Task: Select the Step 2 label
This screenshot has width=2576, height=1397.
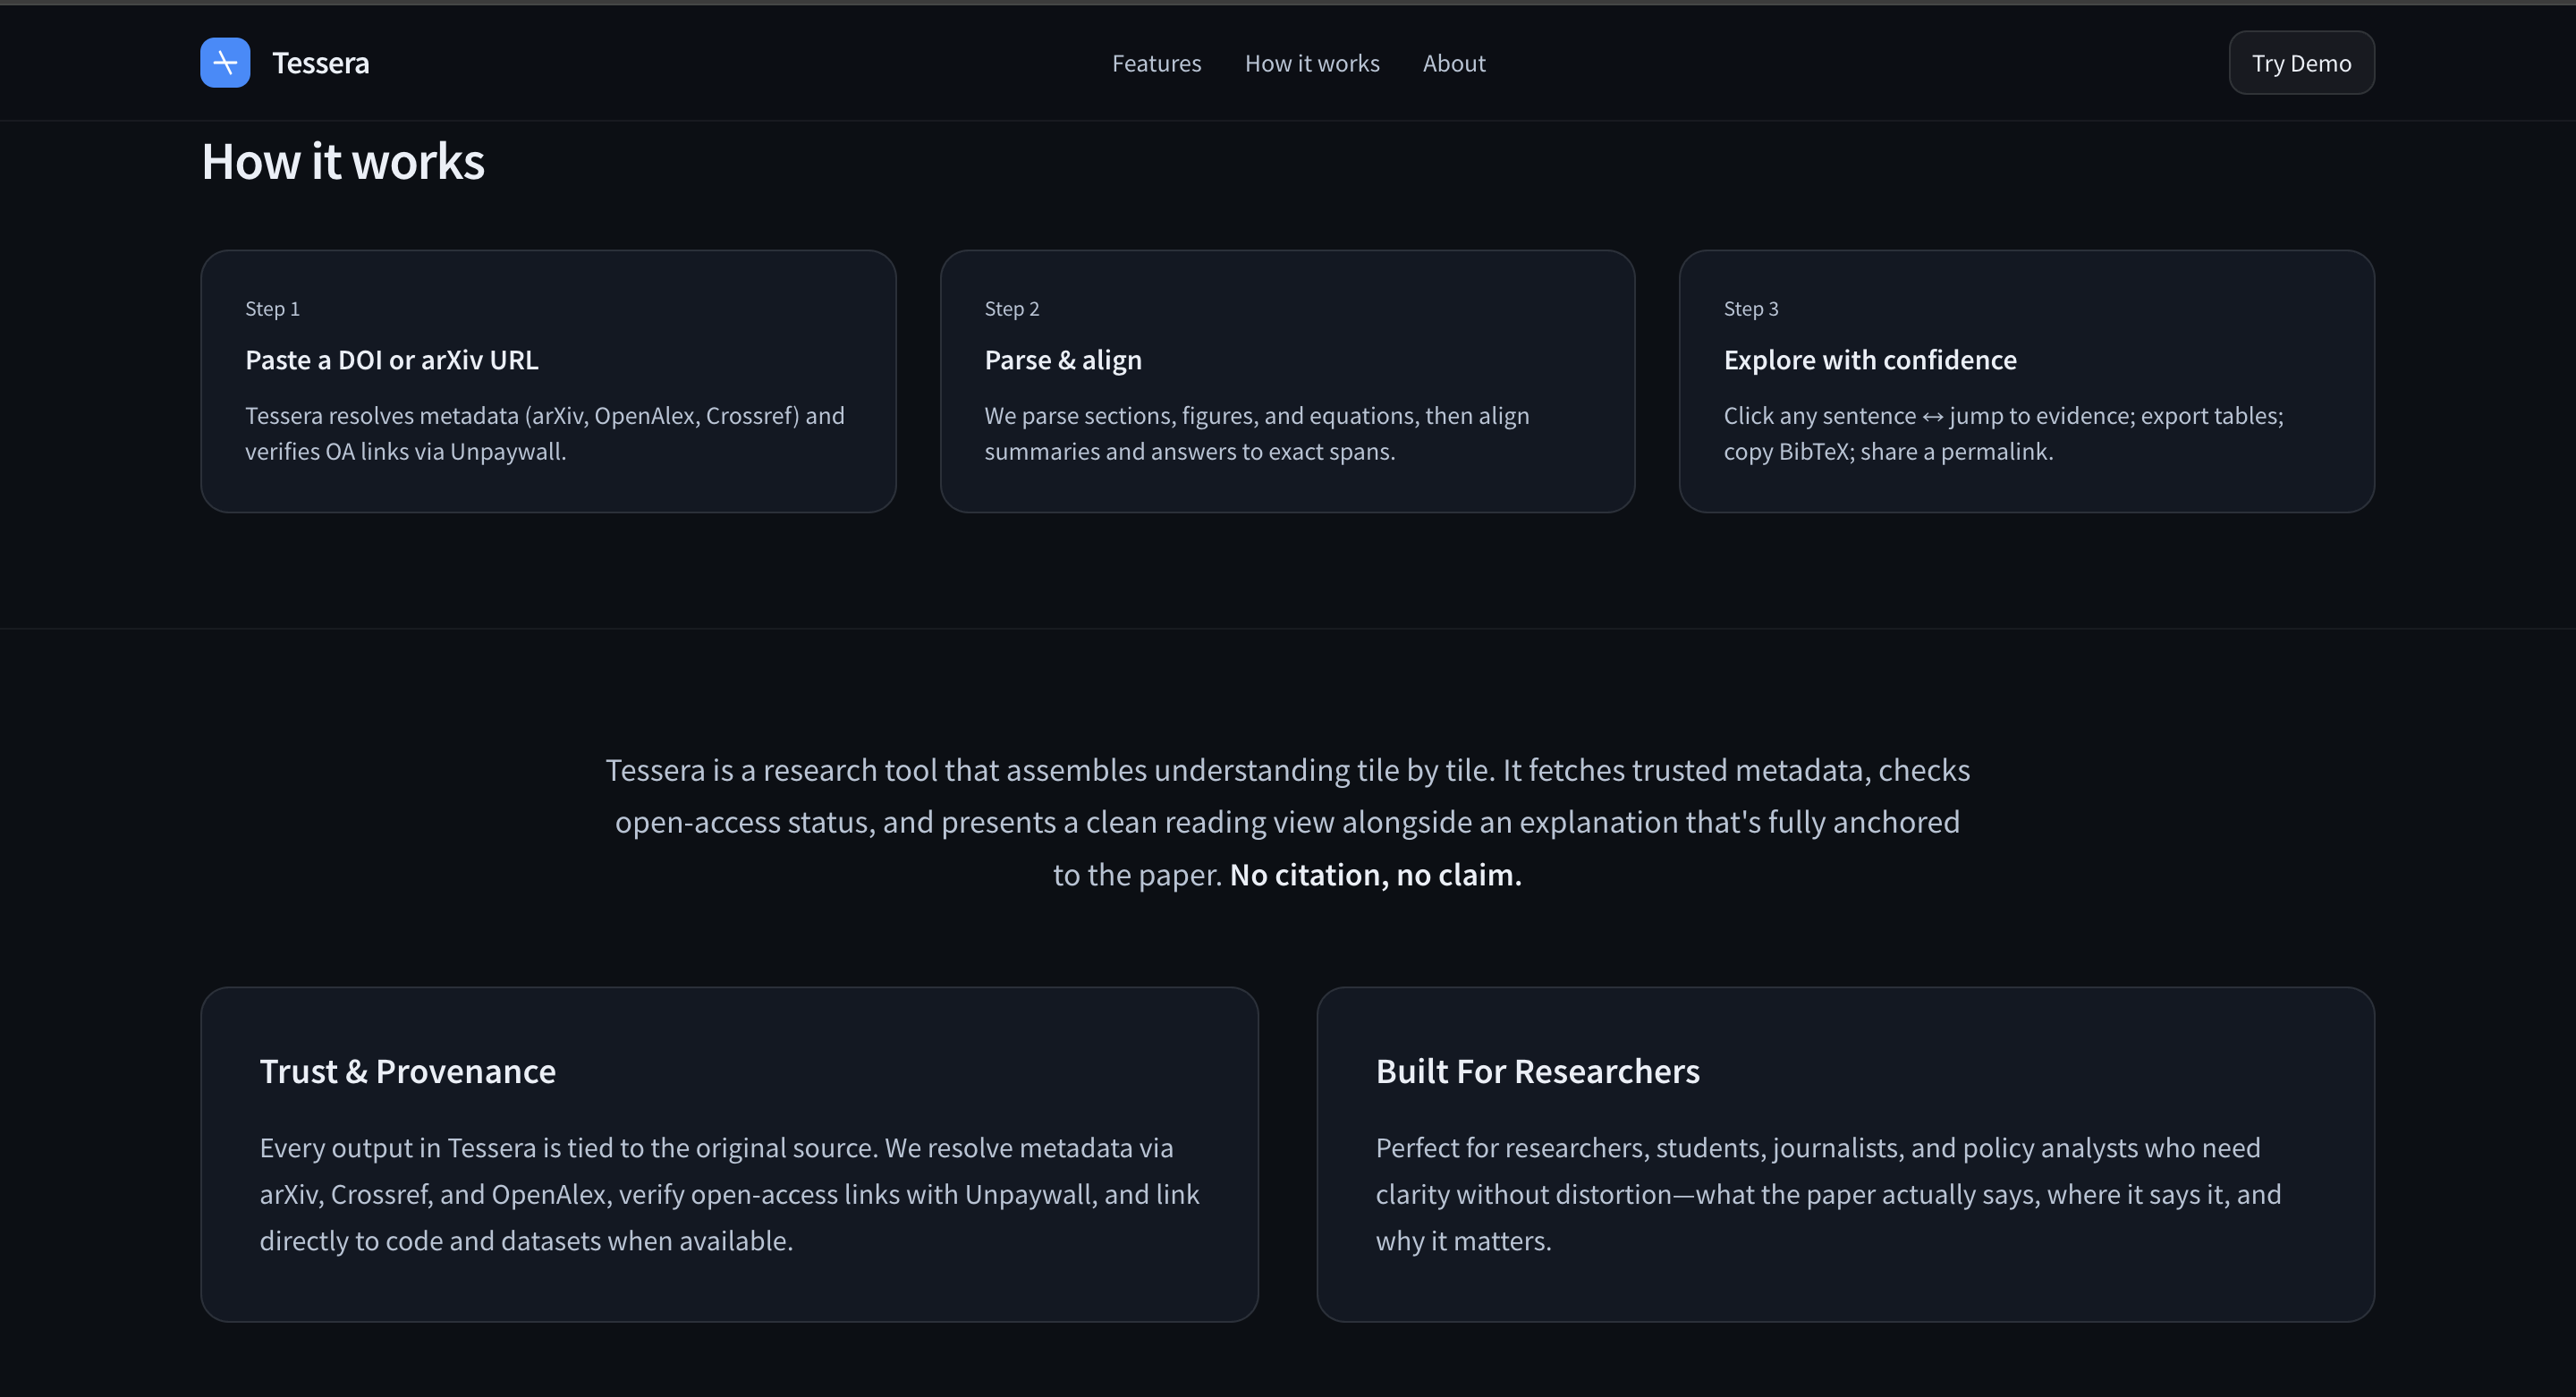Action: click(1012, 309)
